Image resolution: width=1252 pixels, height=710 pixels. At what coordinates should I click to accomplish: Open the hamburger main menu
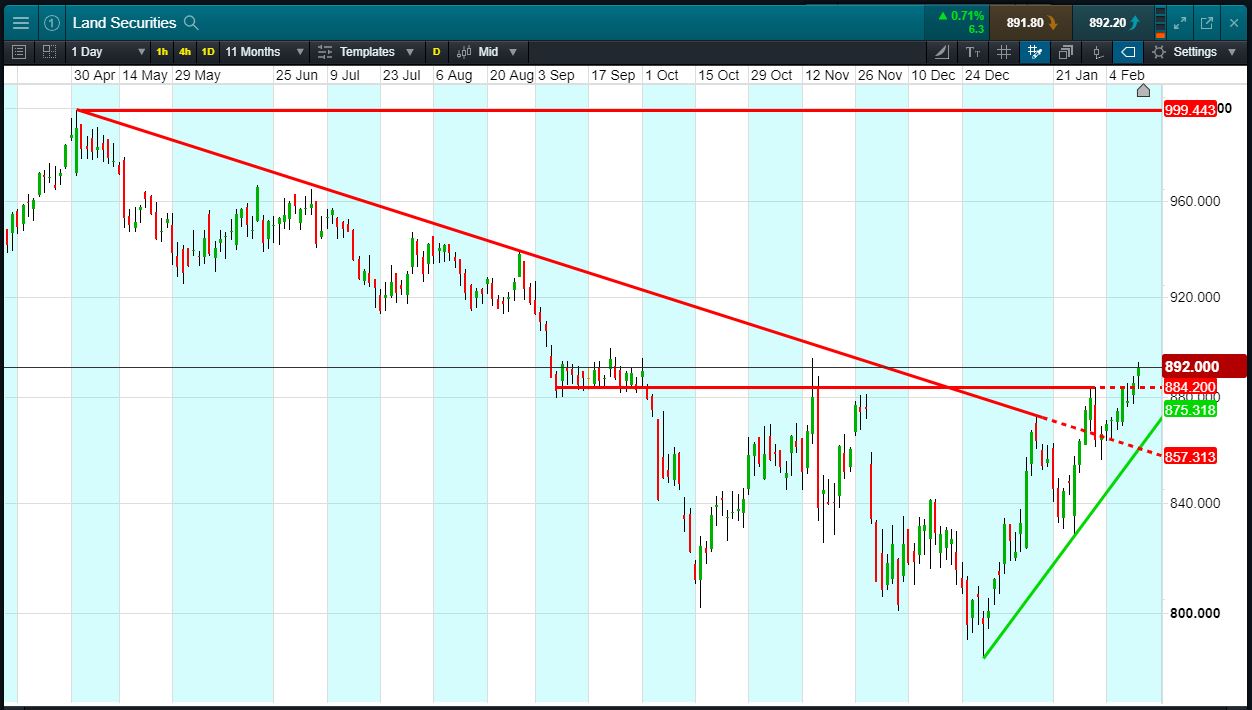(21, 22)
